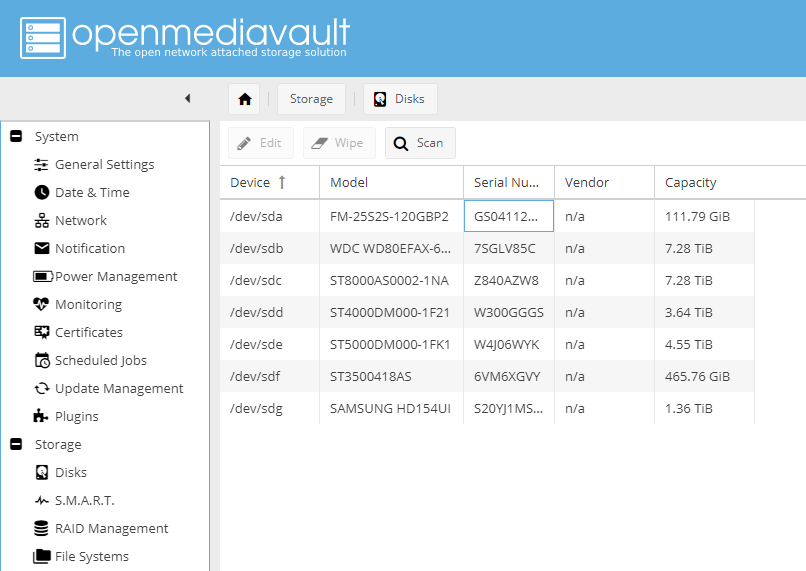Open File Systems entry
The width and height of the screenshot is (806, 571).
tap(91, 556)
